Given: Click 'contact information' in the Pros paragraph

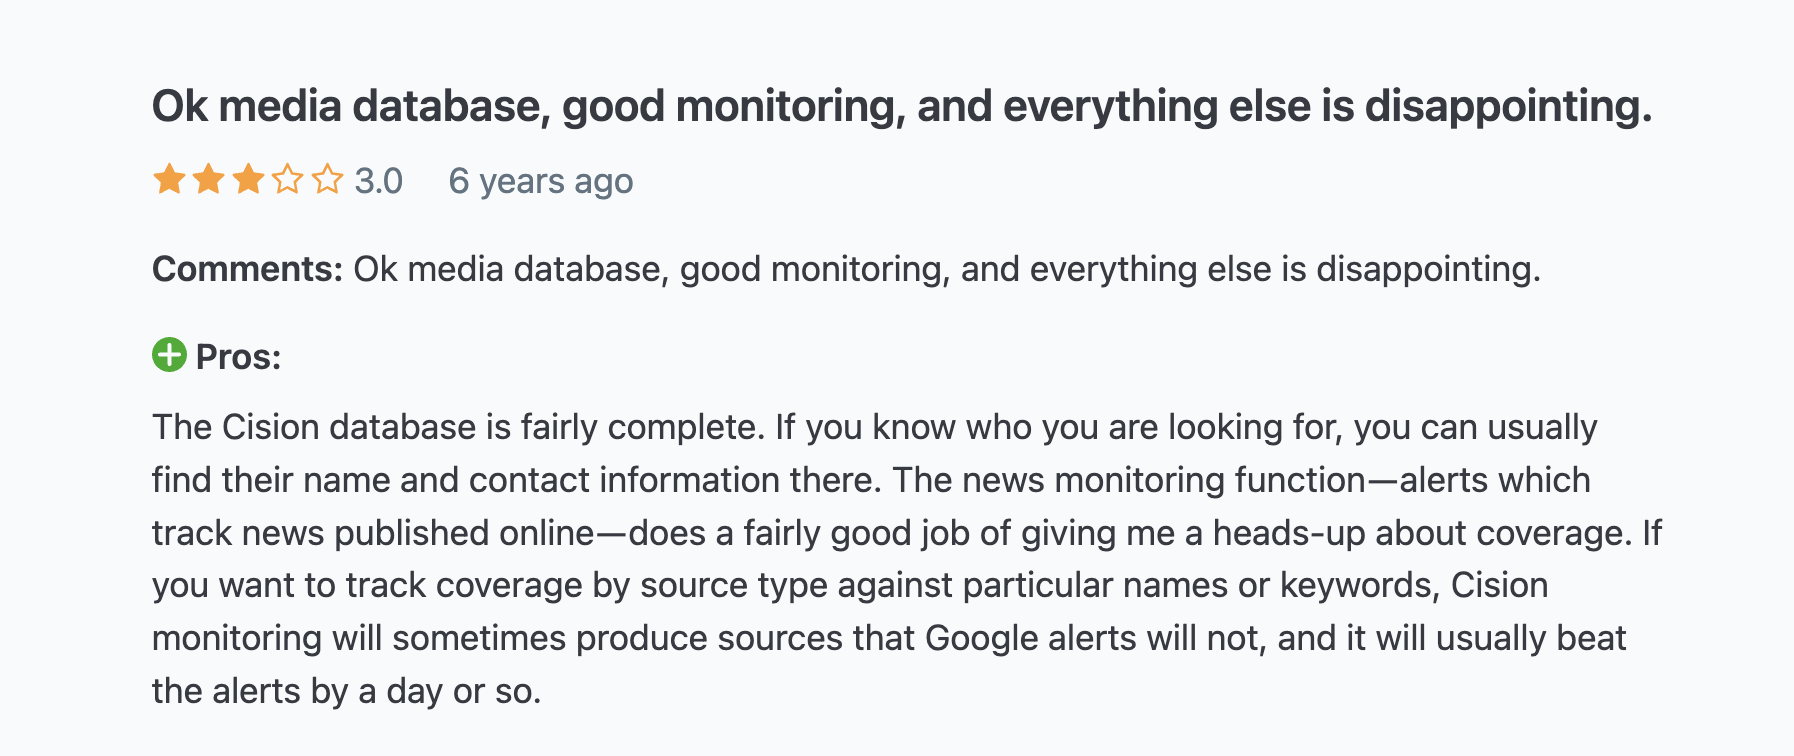Looking at the screenshot, I should point(624,480).
